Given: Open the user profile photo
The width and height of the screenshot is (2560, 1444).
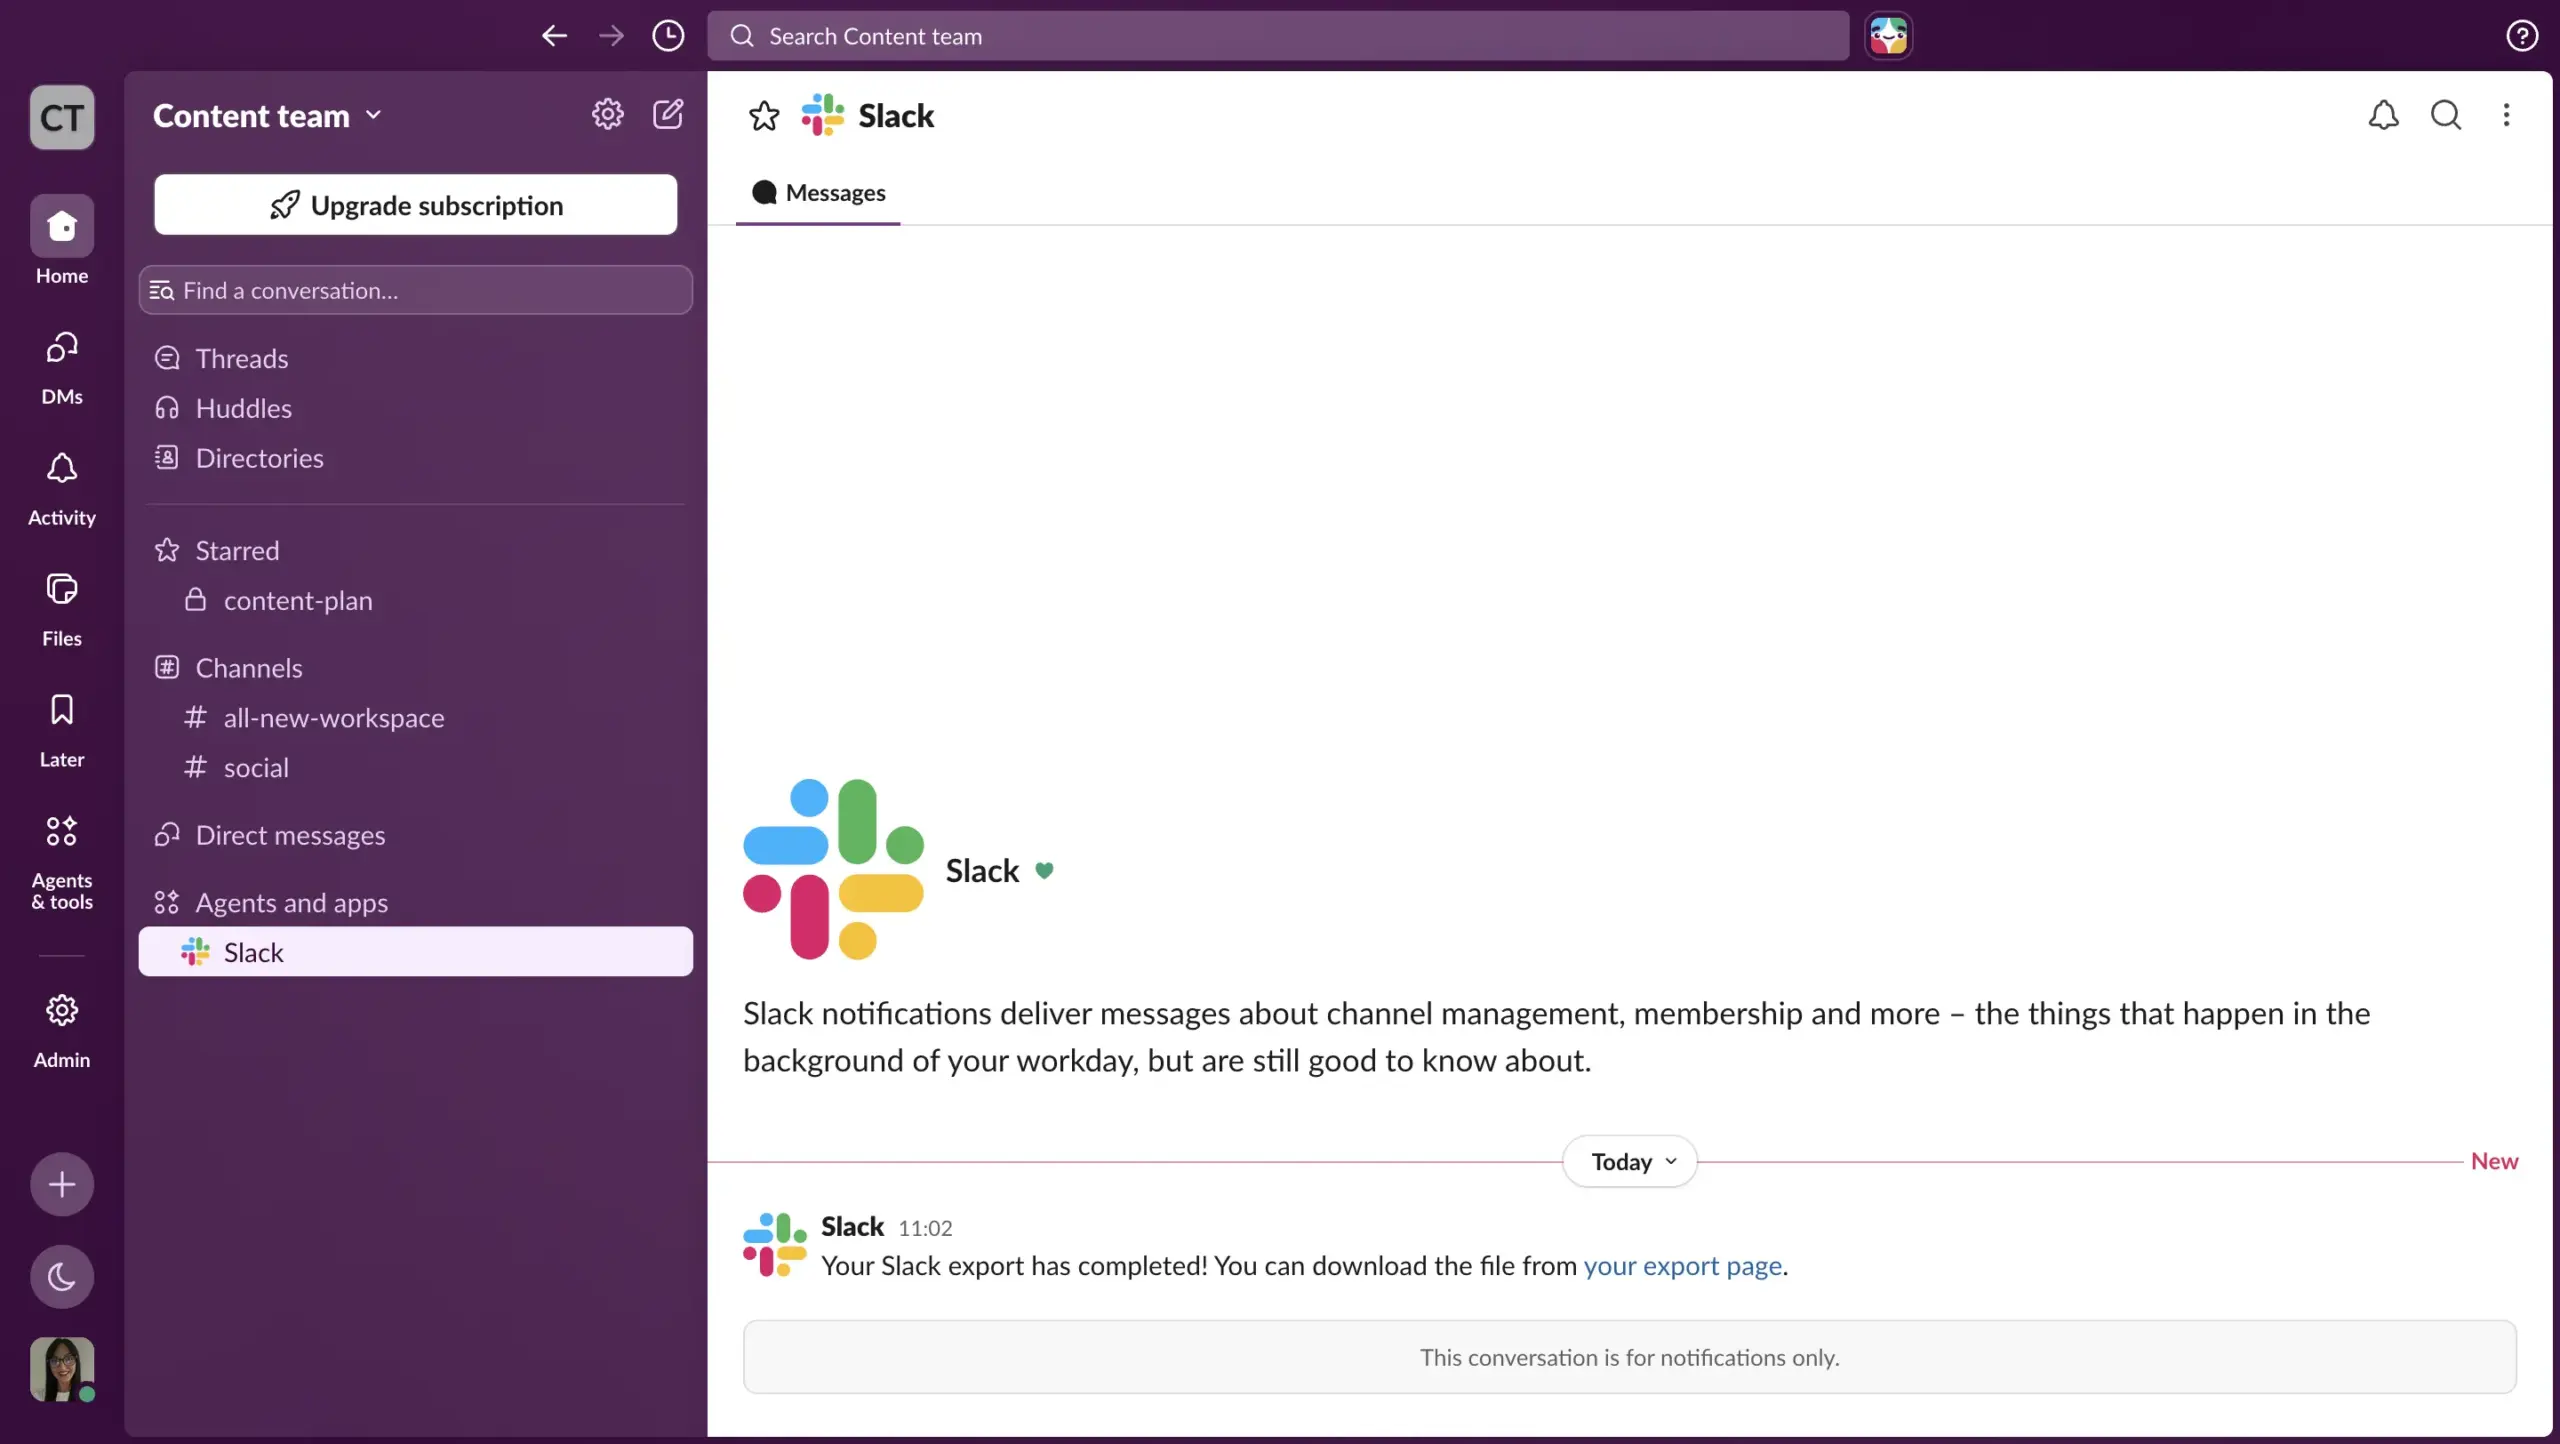Looking at the screenshot, I should [62, 1369].
